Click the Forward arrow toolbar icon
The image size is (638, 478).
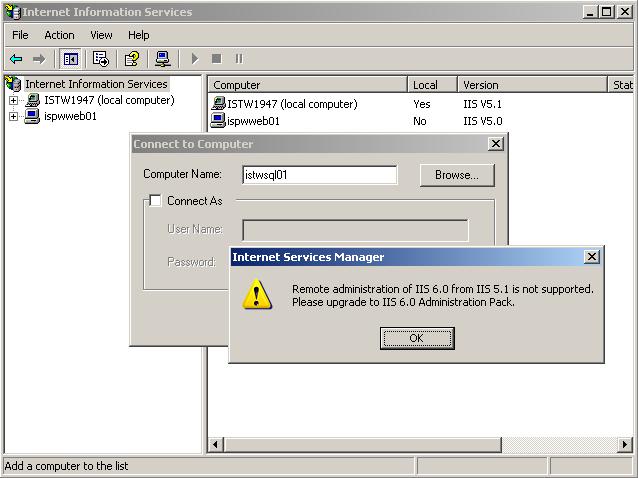click(x=39, y=59)
